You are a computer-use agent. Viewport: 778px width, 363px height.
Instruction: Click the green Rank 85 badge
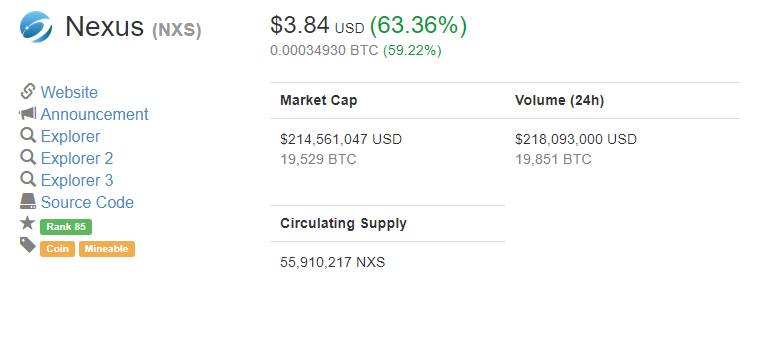[66, 227]
